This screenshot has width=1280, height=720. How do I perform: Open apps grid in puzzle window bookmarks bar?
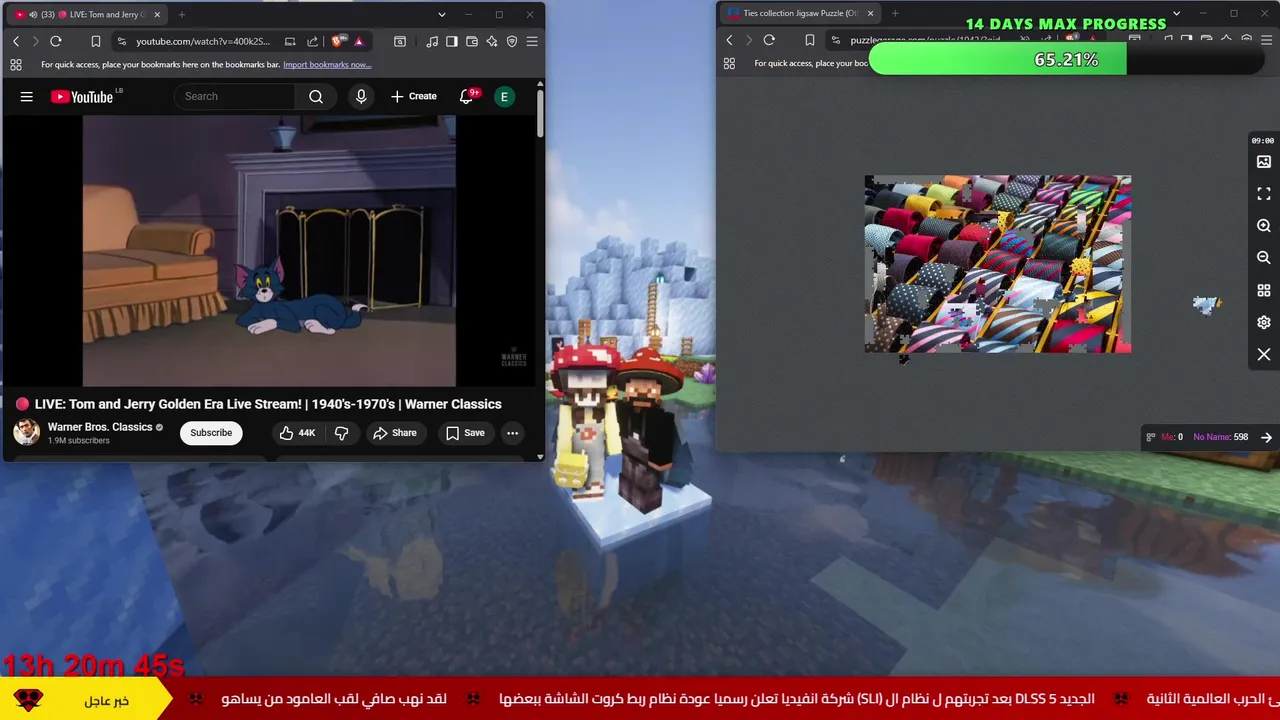click(x=729, y=63)
